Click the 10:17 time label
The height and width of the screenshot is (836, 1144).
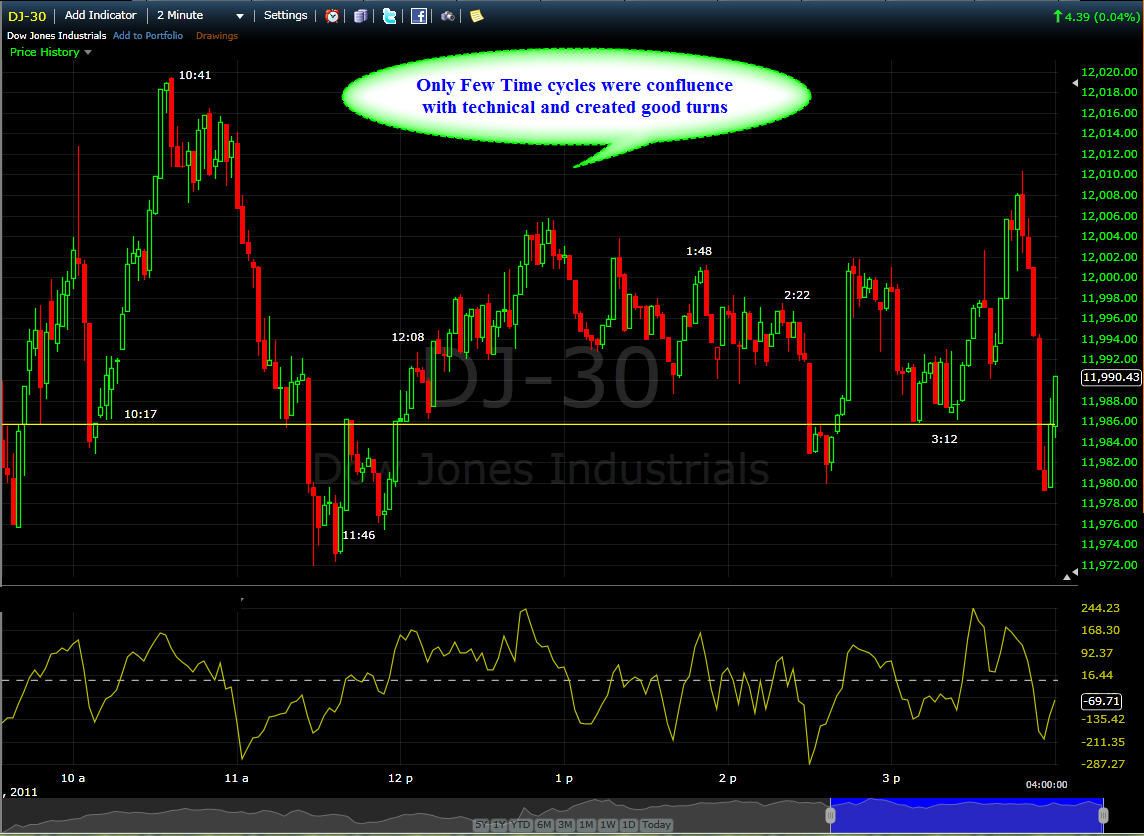coord(140,414)
